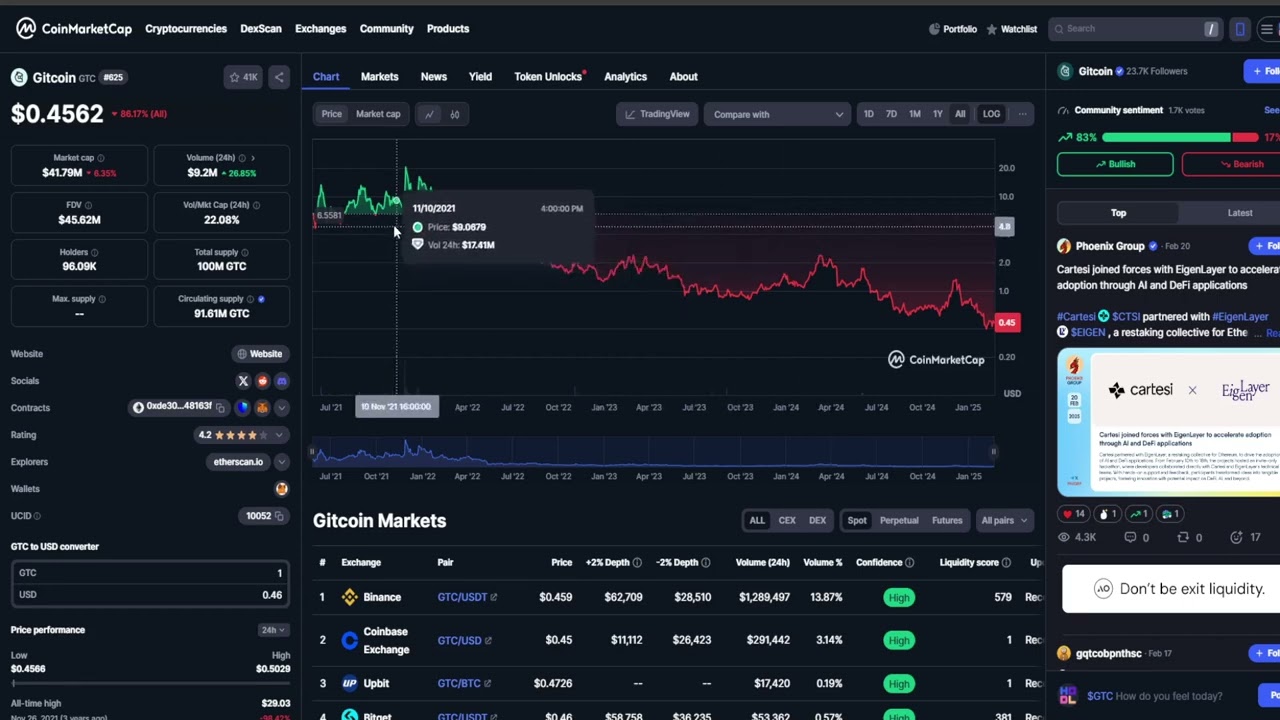Open the Compare with dropdown
Viewport: 1280px width, 720px height.
click(x=777, y=114)
